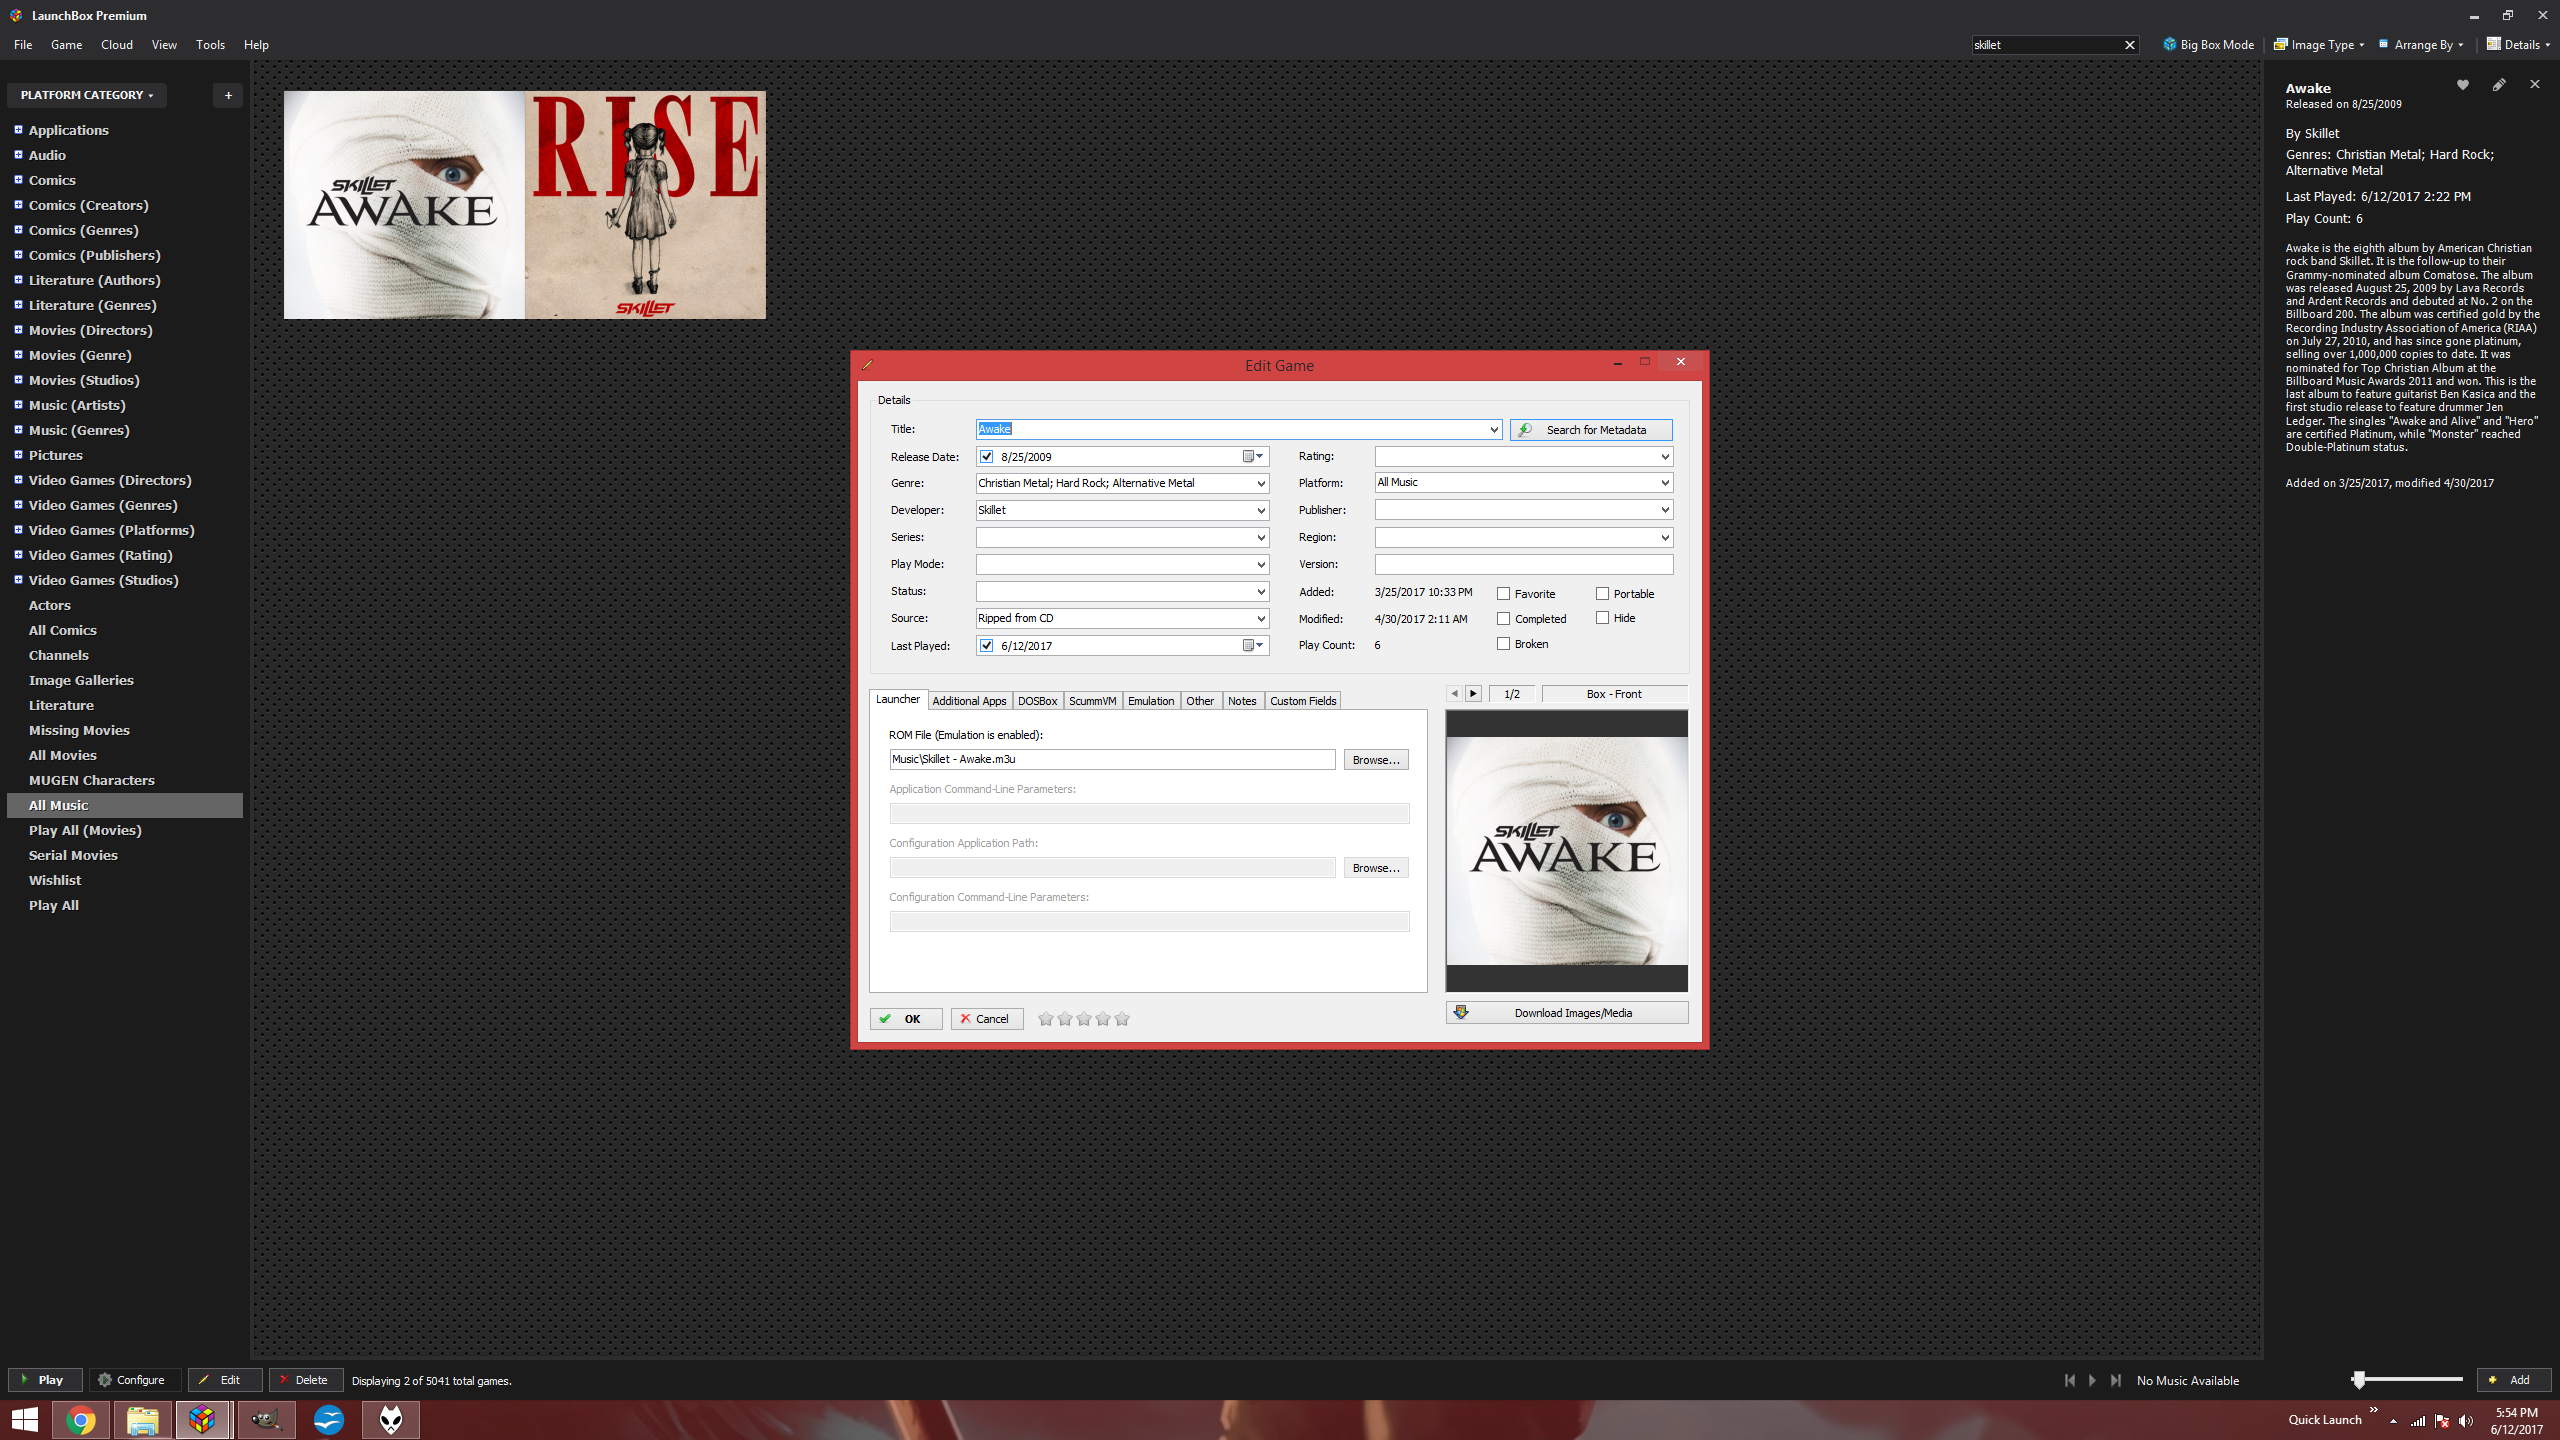Screen dimensions: 2560x1440
Task: Click the LaunchBox taskbar icon
Action: pos(203,1420)
